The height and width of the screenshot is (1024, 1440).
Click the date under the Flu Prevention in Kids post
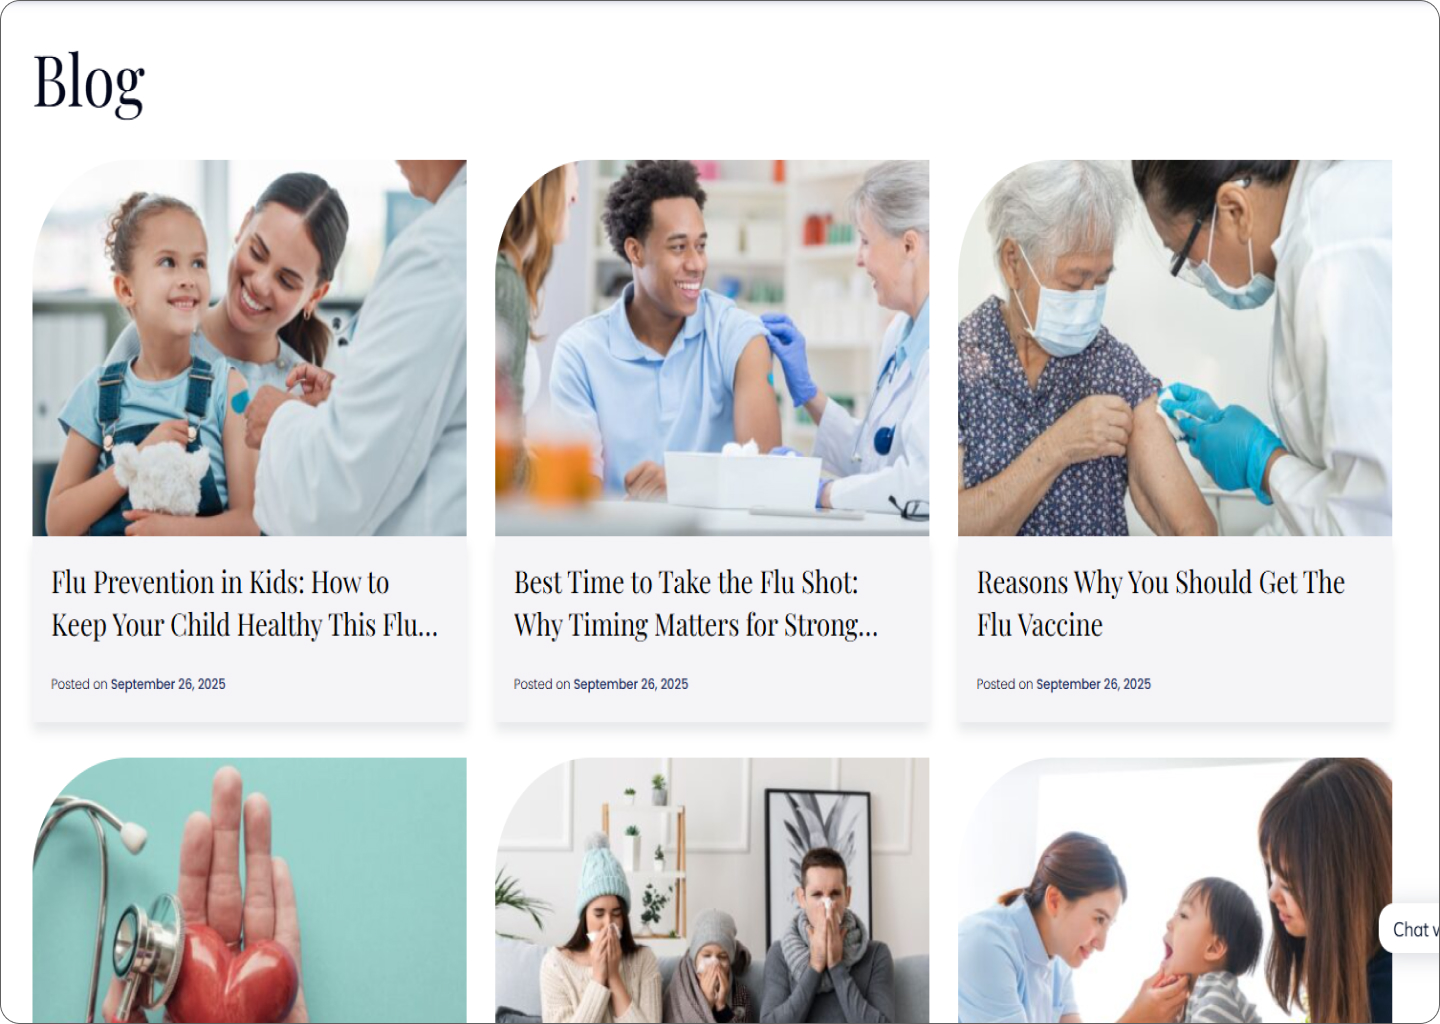pyautogui.click(x=168, y=684)
